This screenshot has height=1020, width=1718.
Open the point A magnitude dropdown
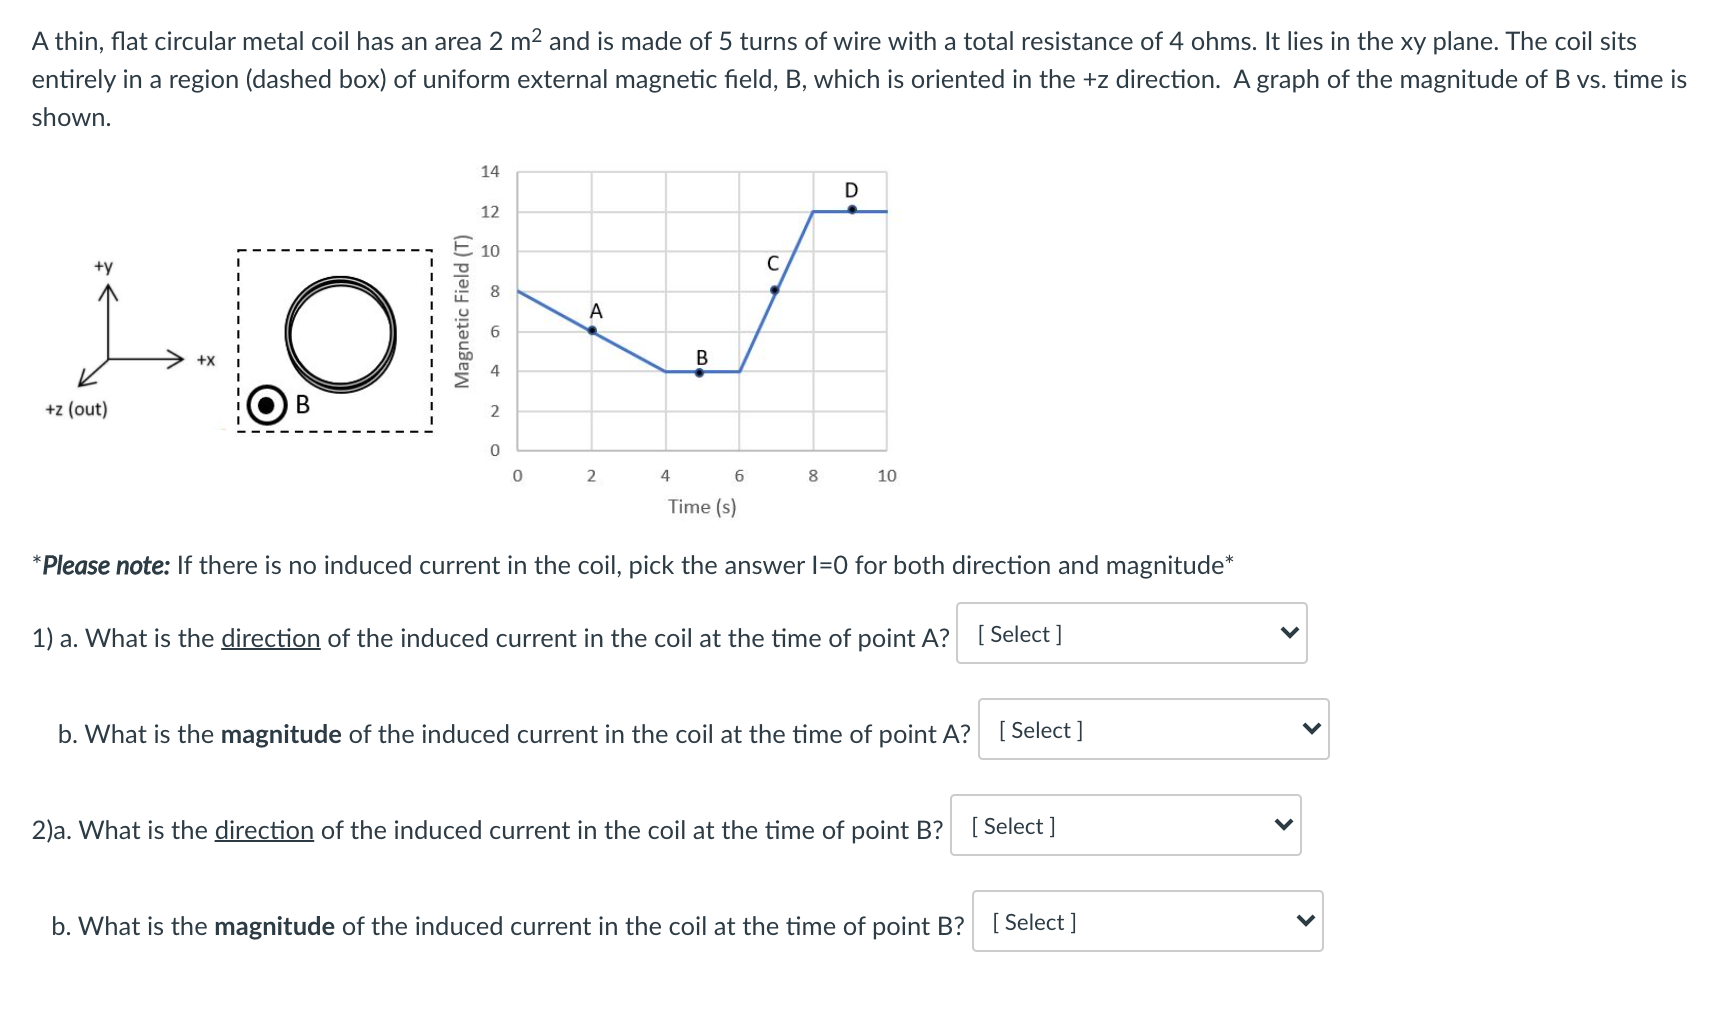coord(1153,729)
